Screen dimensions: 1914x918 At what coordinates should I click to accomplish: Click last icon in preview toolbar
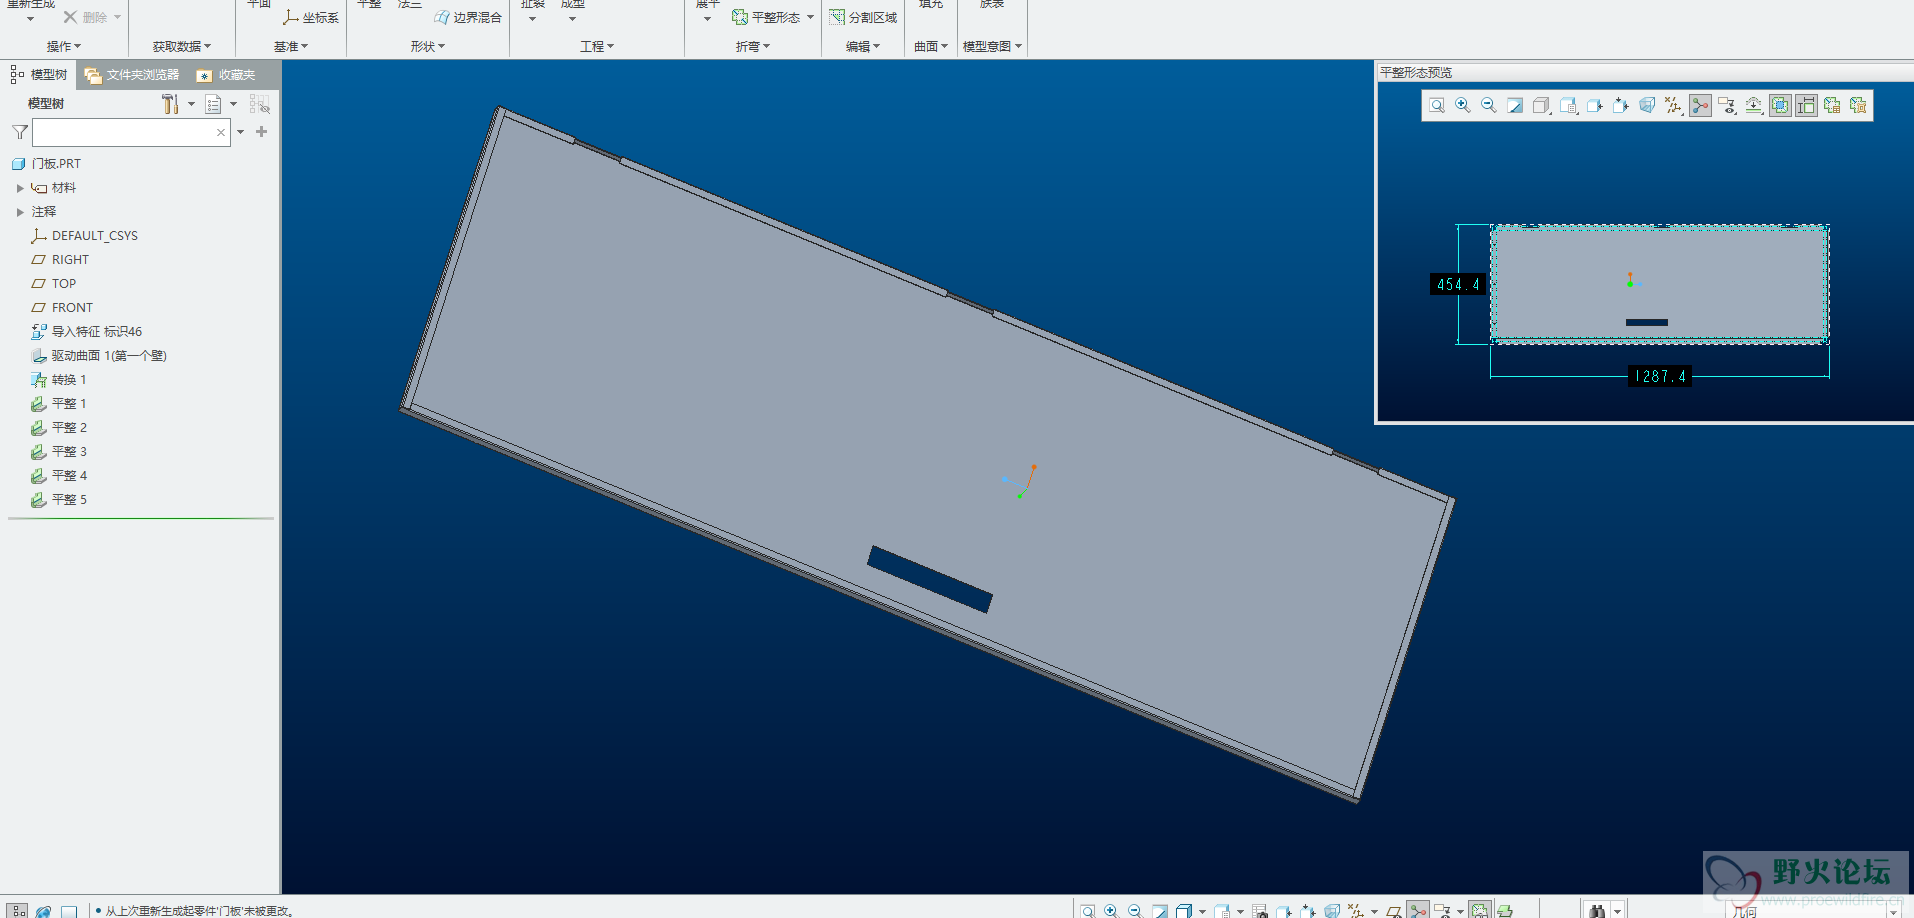coord(1858,105)
